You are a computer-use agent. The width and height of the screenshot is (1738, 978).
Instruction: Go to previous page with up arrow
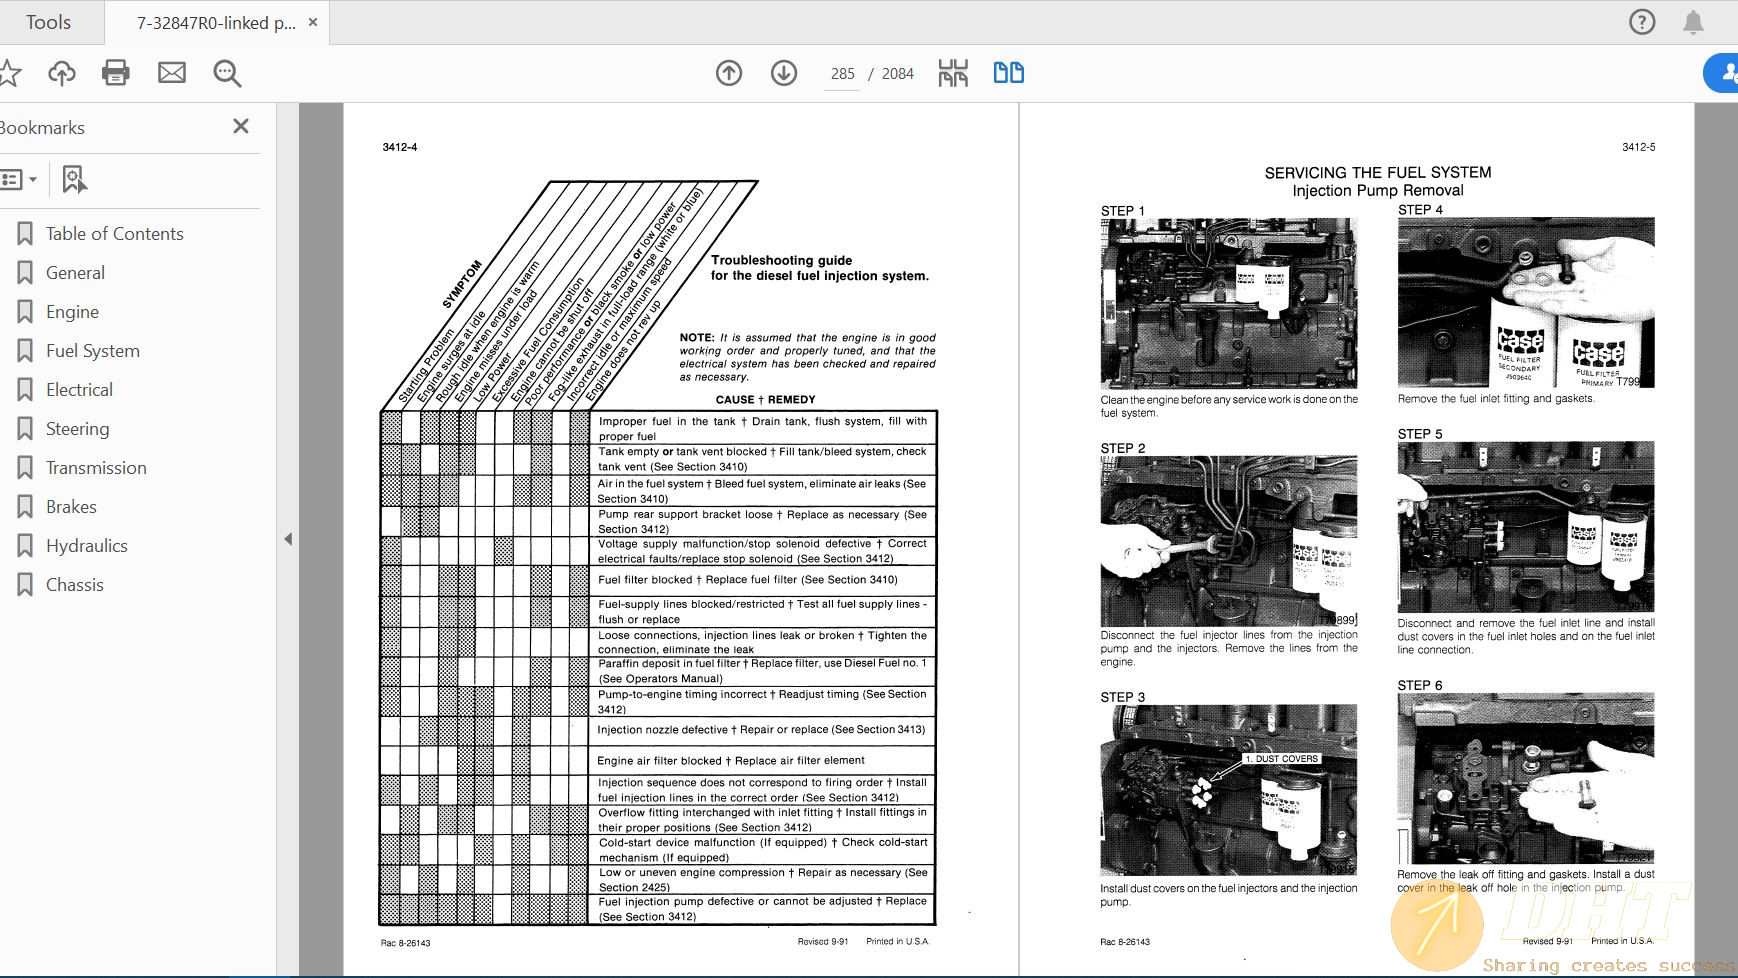tap(729, 73)
